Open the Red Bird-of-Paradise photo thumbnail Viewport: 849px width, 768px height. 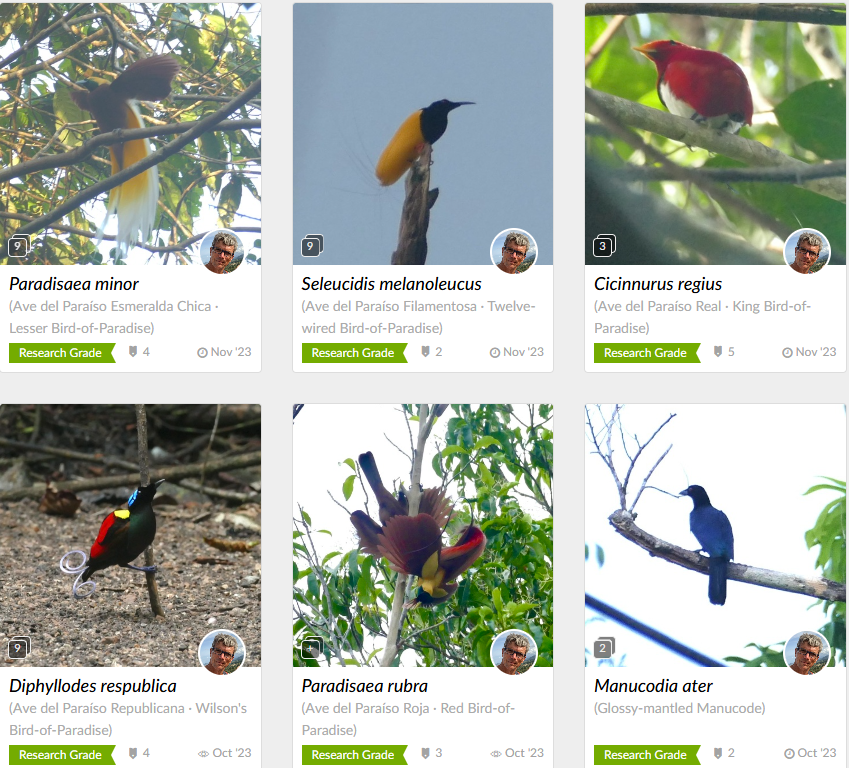point(423,535)
